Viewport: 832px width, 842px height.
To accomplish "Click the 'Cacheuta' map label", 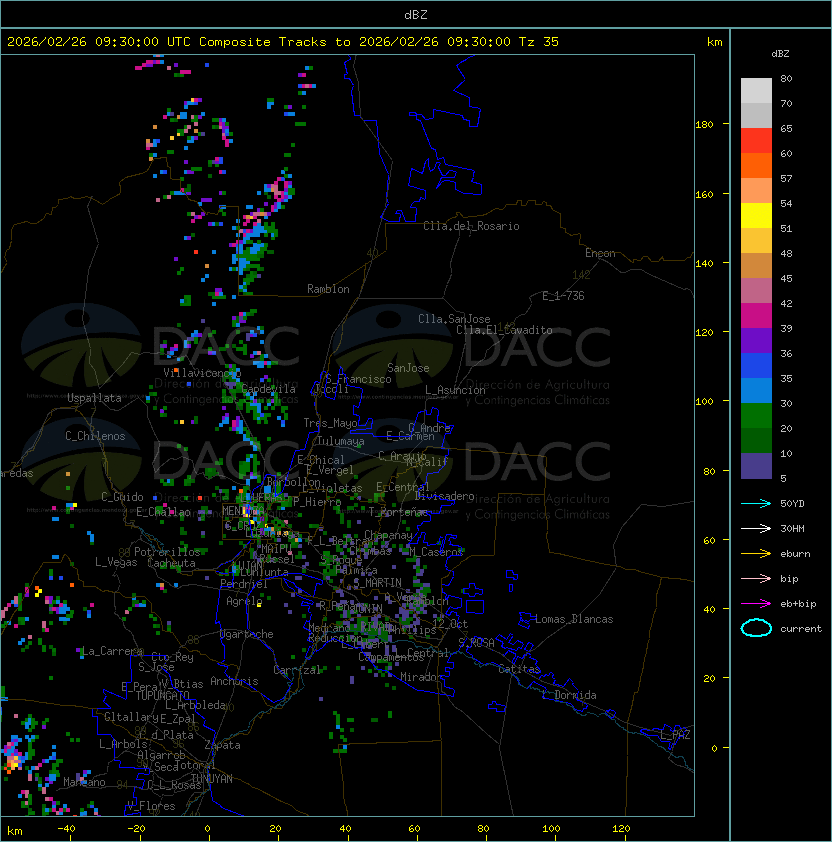I will tap(171, 563).
